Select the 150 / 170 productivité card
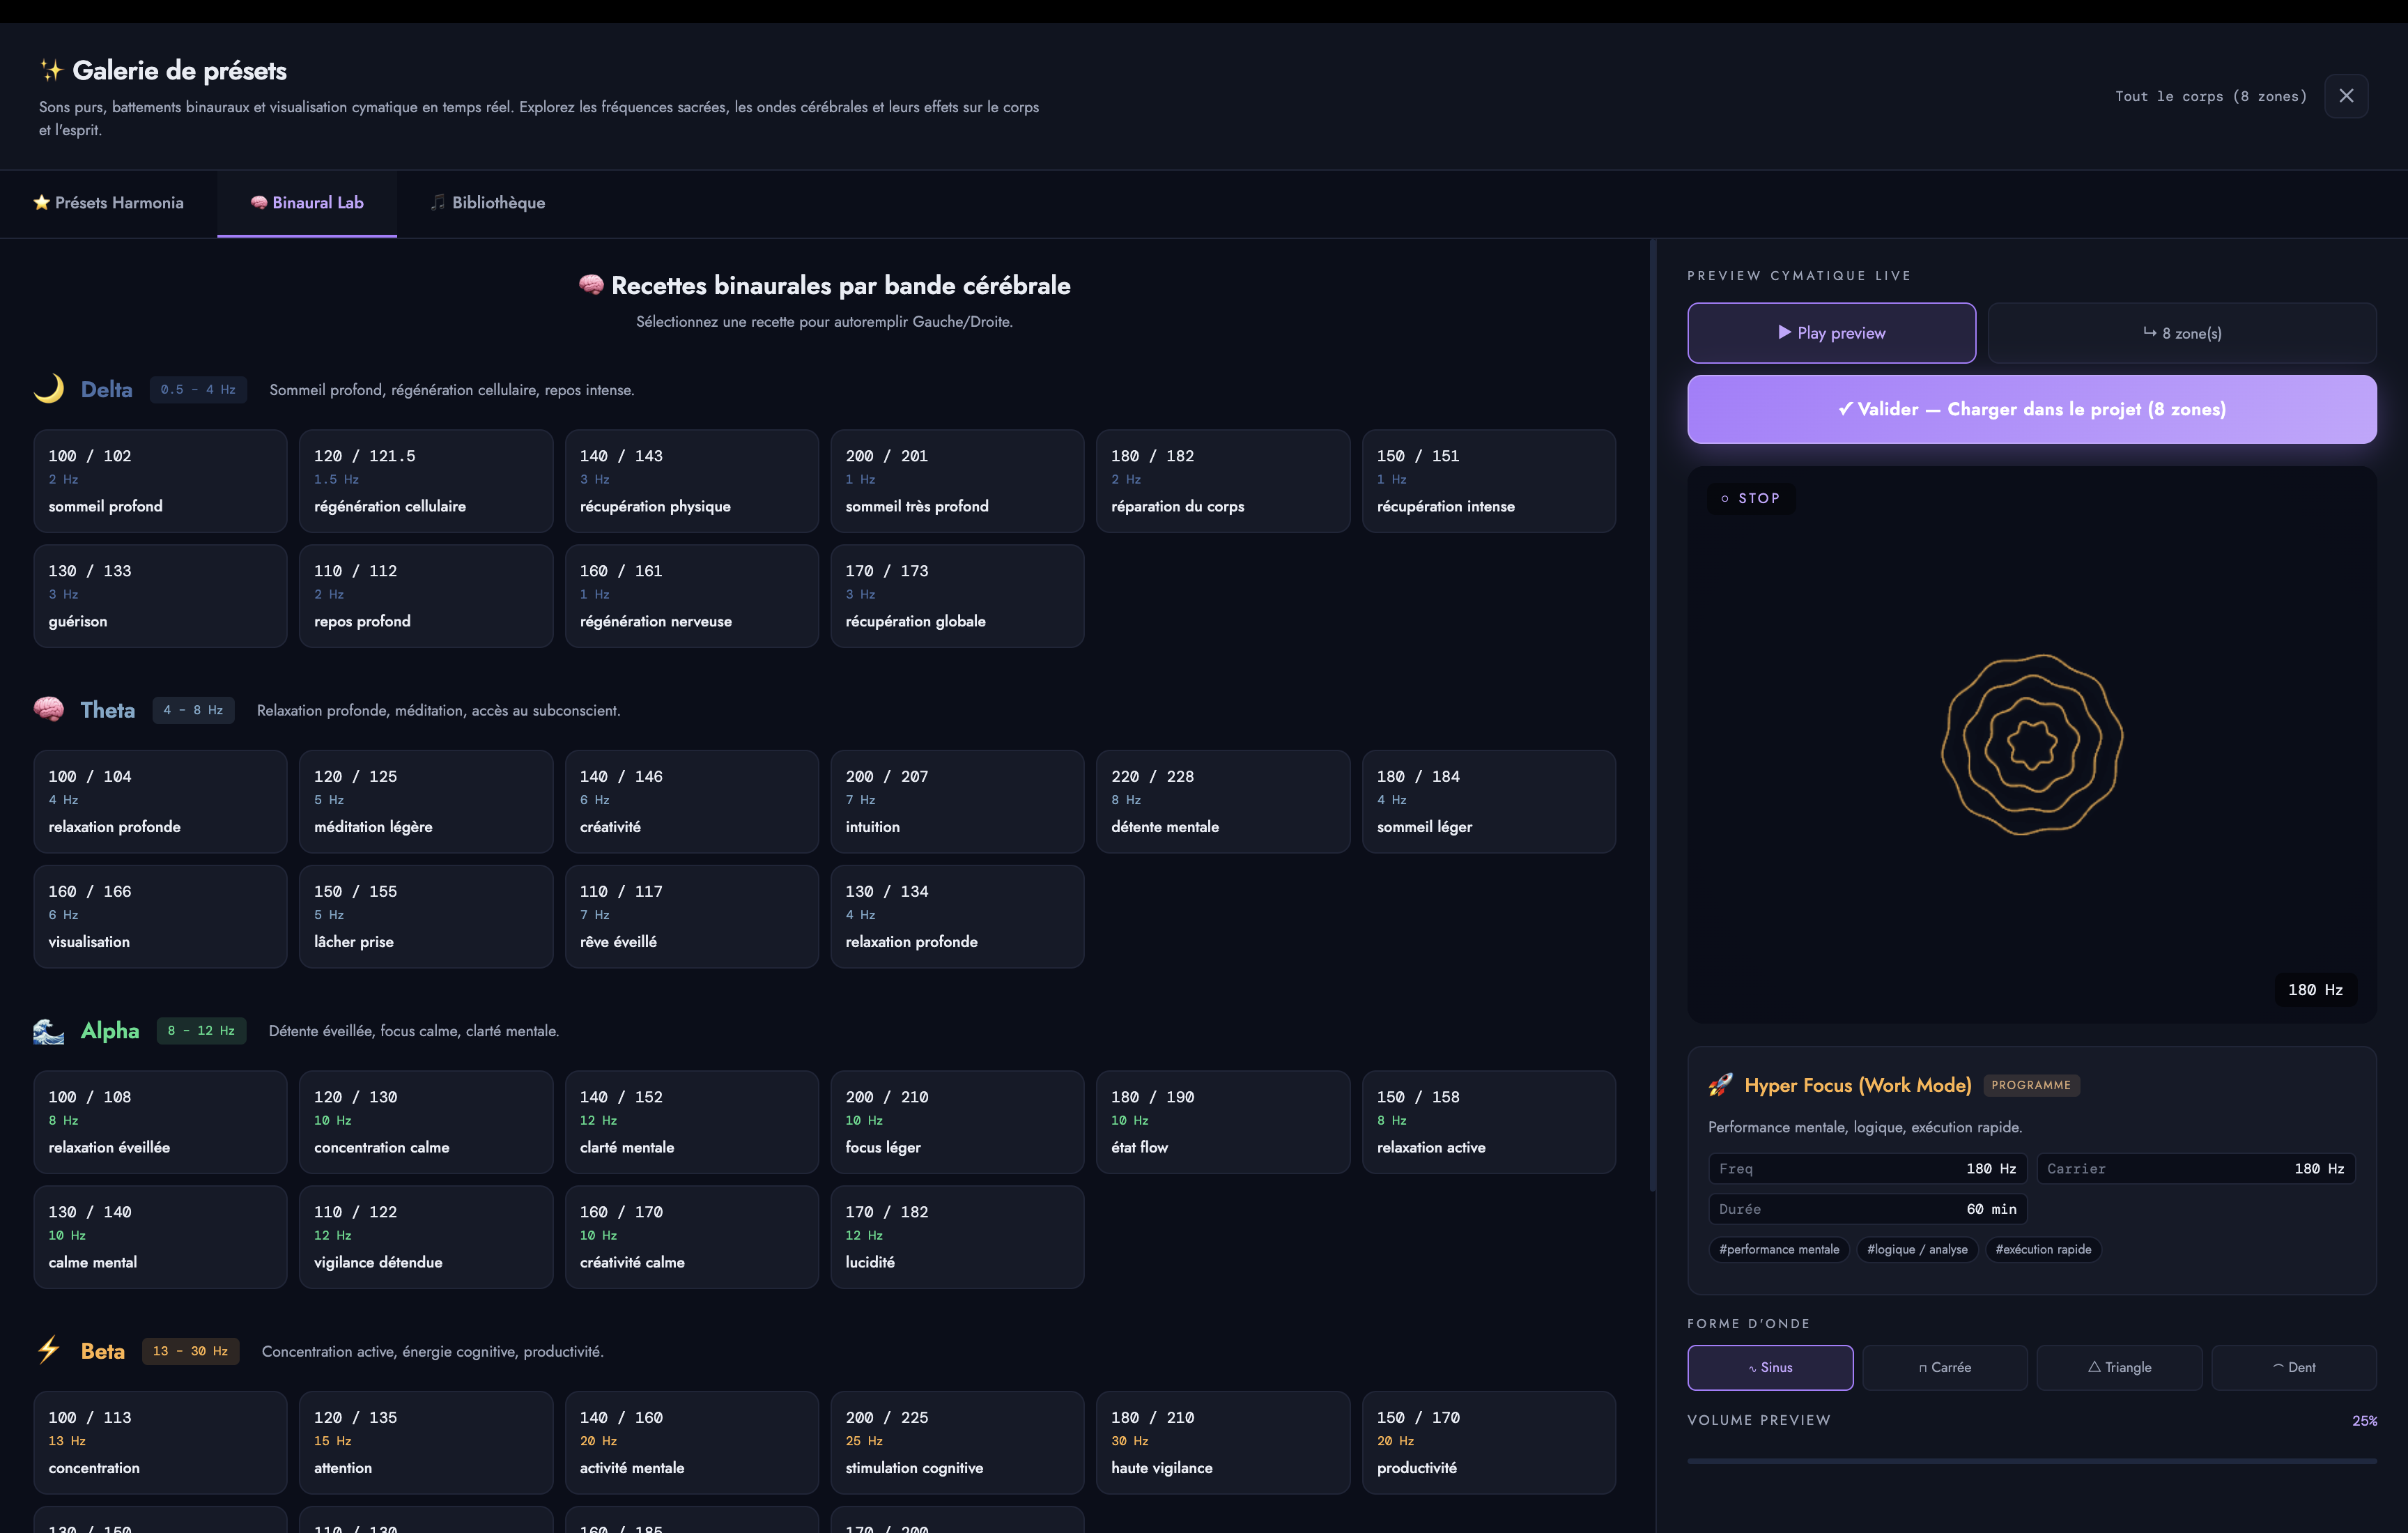The height and width of the screenshot is (1533, 2408). 1489,1443
